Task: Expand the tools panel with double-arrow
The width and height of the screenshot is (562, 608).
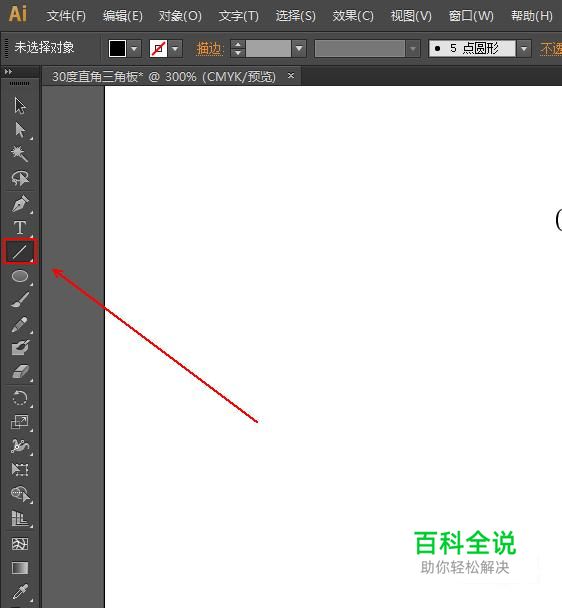Action: click(8, 72)
